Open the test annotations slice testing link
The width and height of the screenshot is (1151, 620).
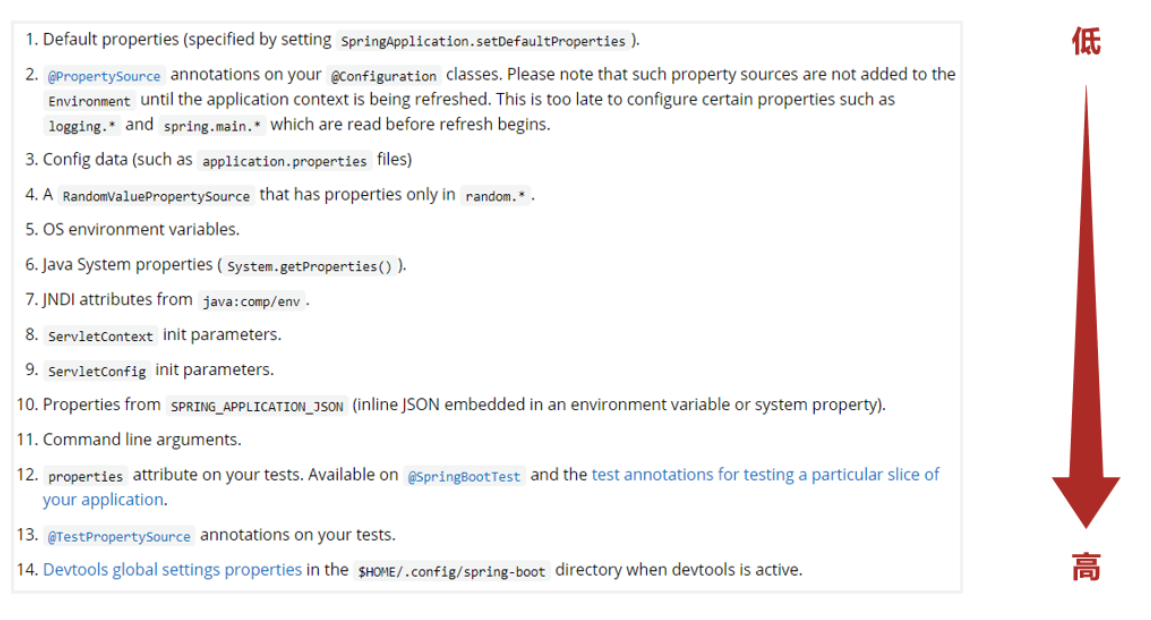[765, 475]
